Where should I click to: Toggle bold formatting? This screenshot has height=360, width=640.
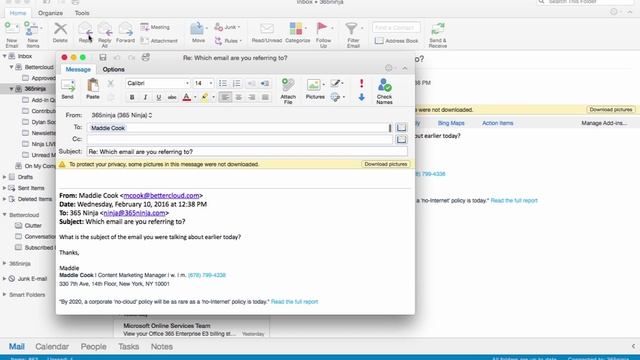[x=132, y=97]
